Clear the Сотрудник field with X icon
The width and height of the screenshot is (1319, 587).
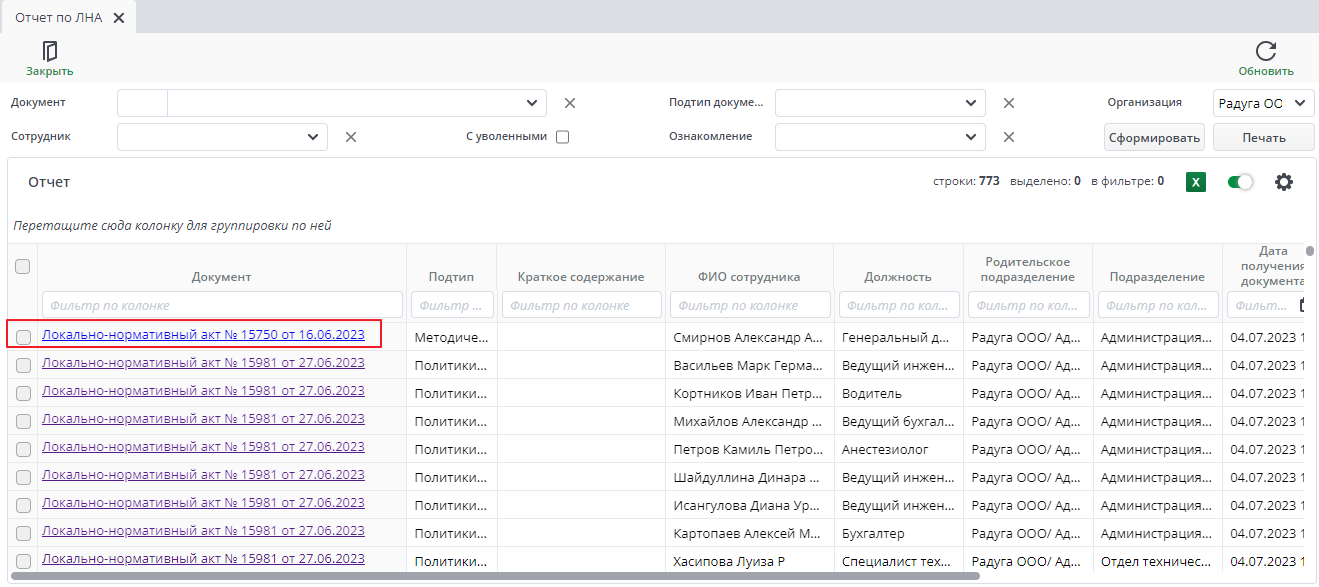351,137
